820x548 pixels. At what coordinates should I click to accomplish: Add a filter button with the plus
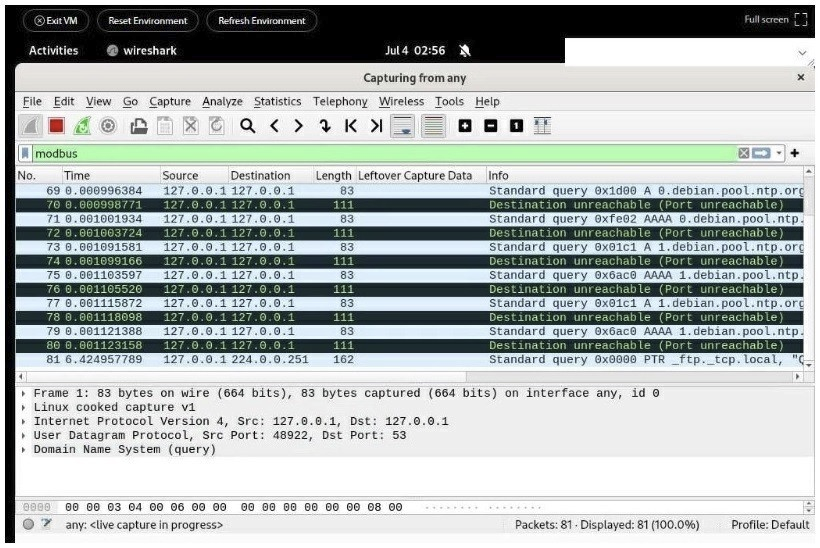(x=795, y=153)
